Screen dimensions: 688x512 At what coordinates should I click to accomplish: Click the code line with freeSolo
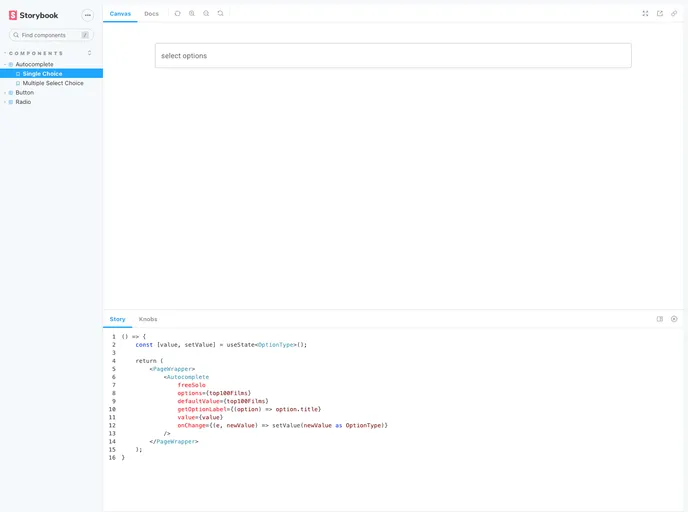click(191, 385)
